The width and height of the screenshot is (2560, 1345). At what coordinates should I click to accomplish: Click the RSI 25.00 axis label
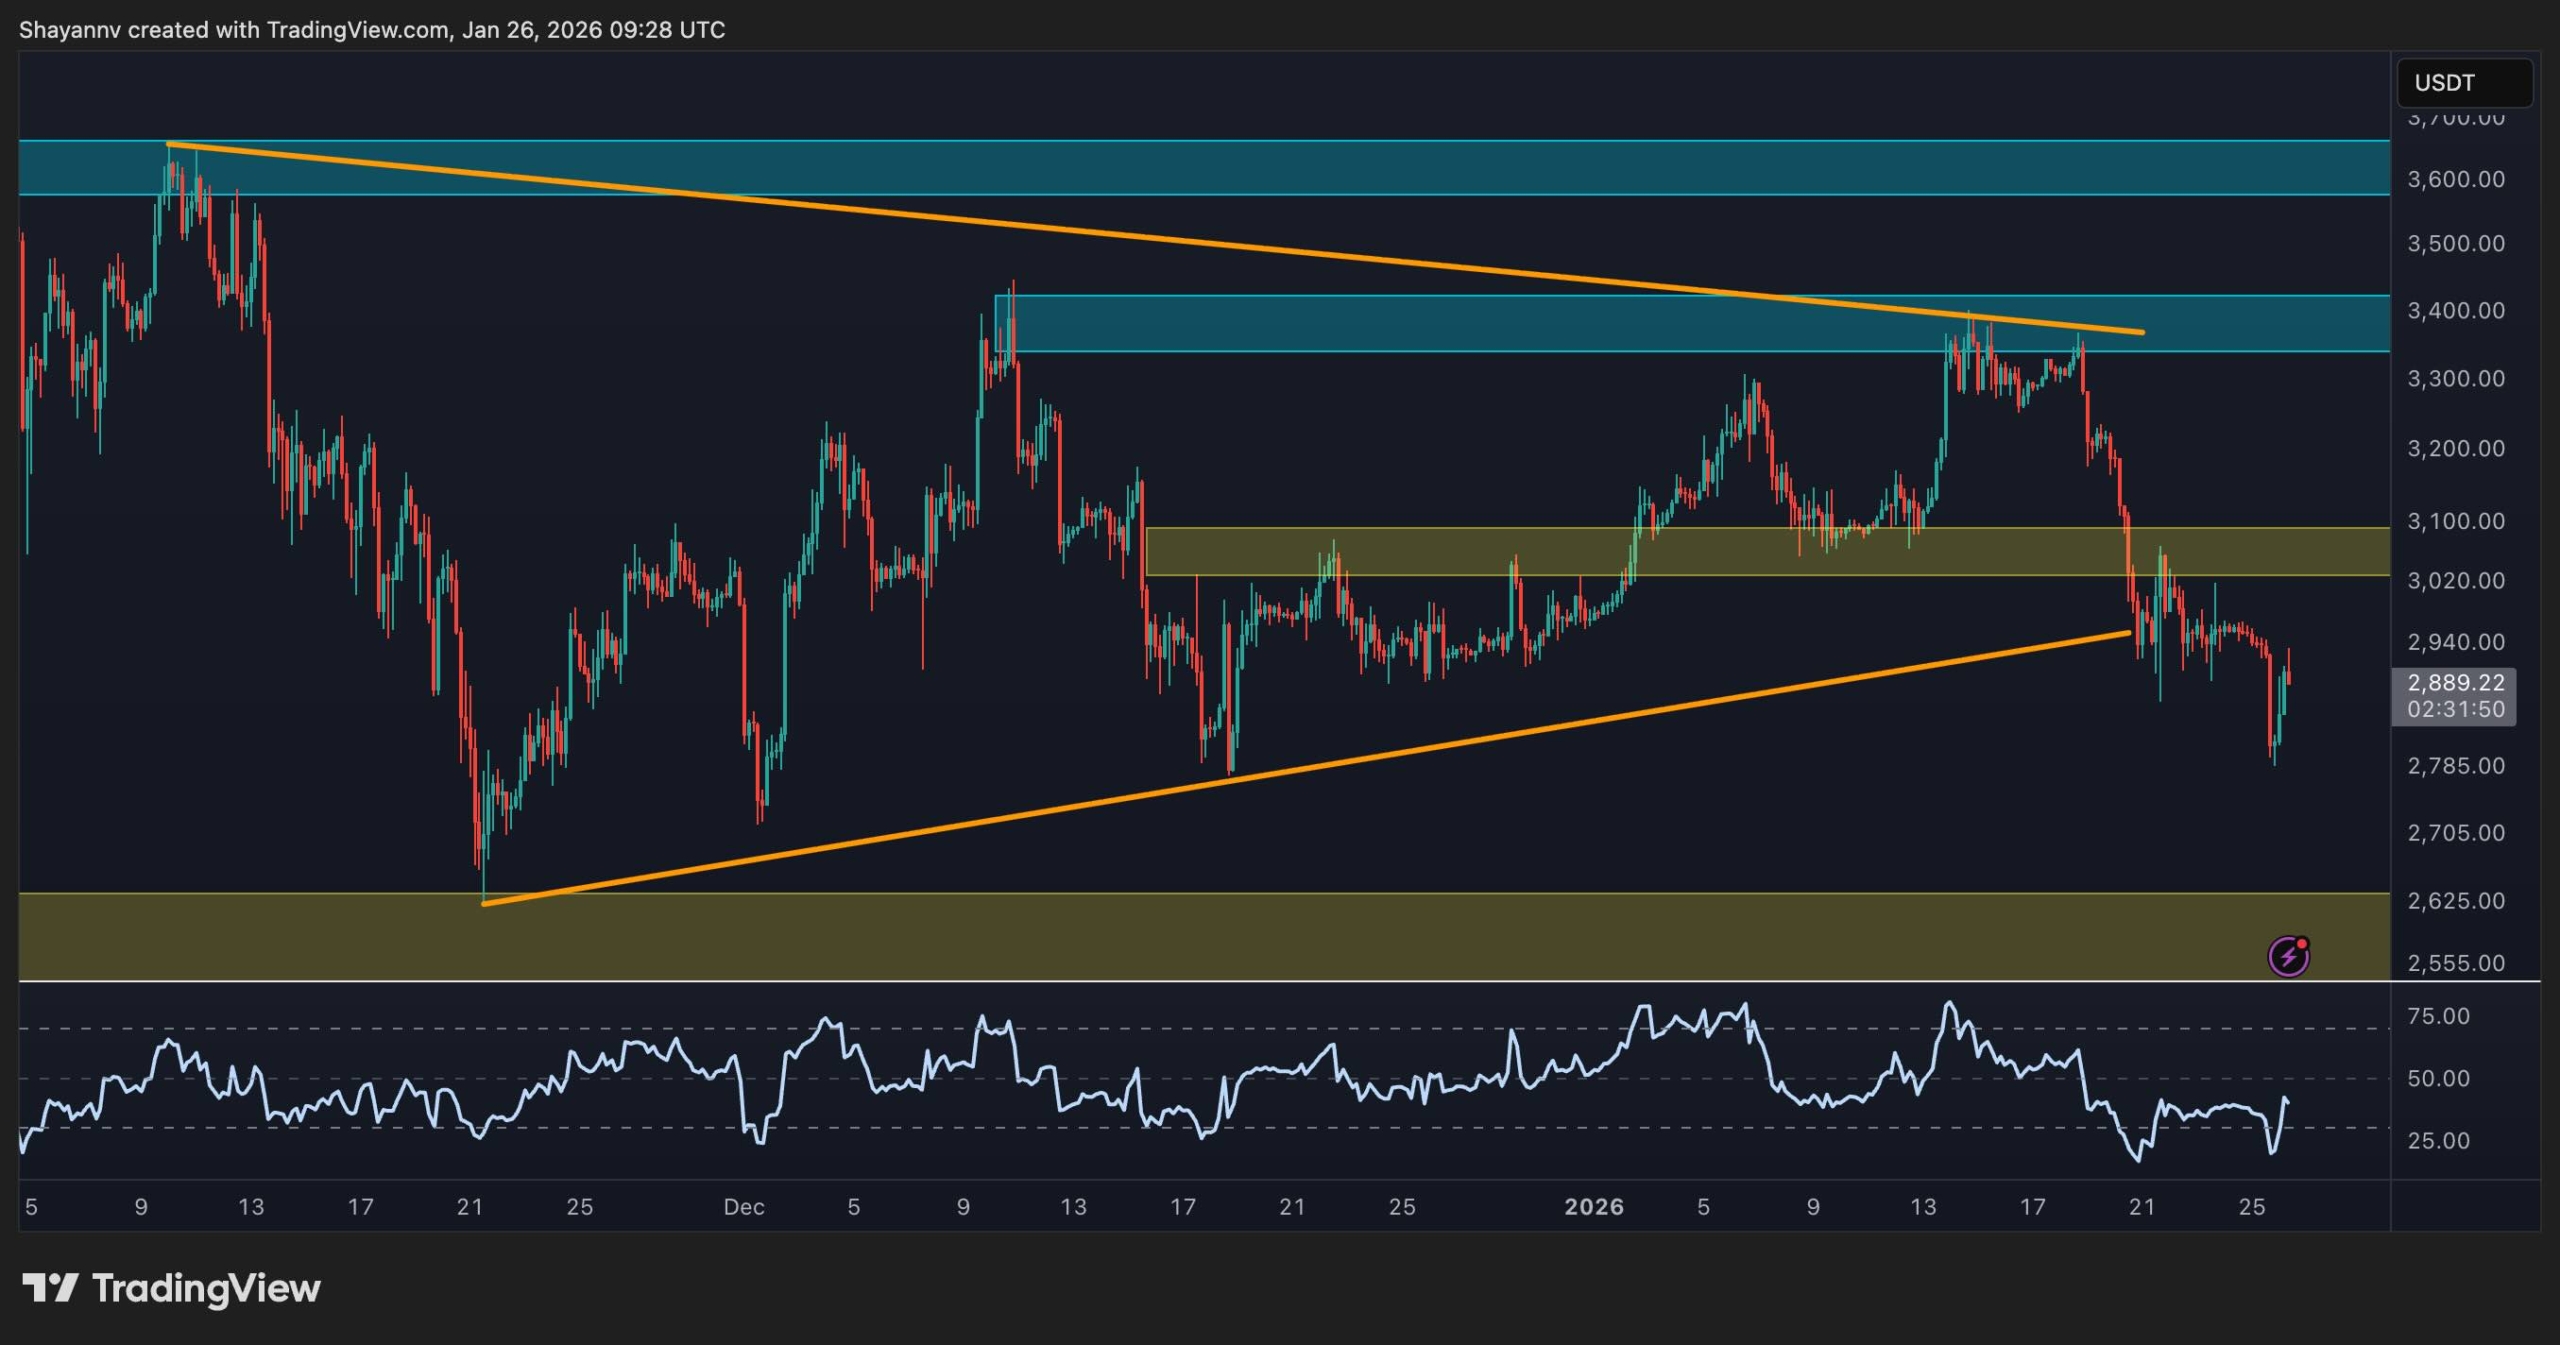click(x=2438, y=1141)
